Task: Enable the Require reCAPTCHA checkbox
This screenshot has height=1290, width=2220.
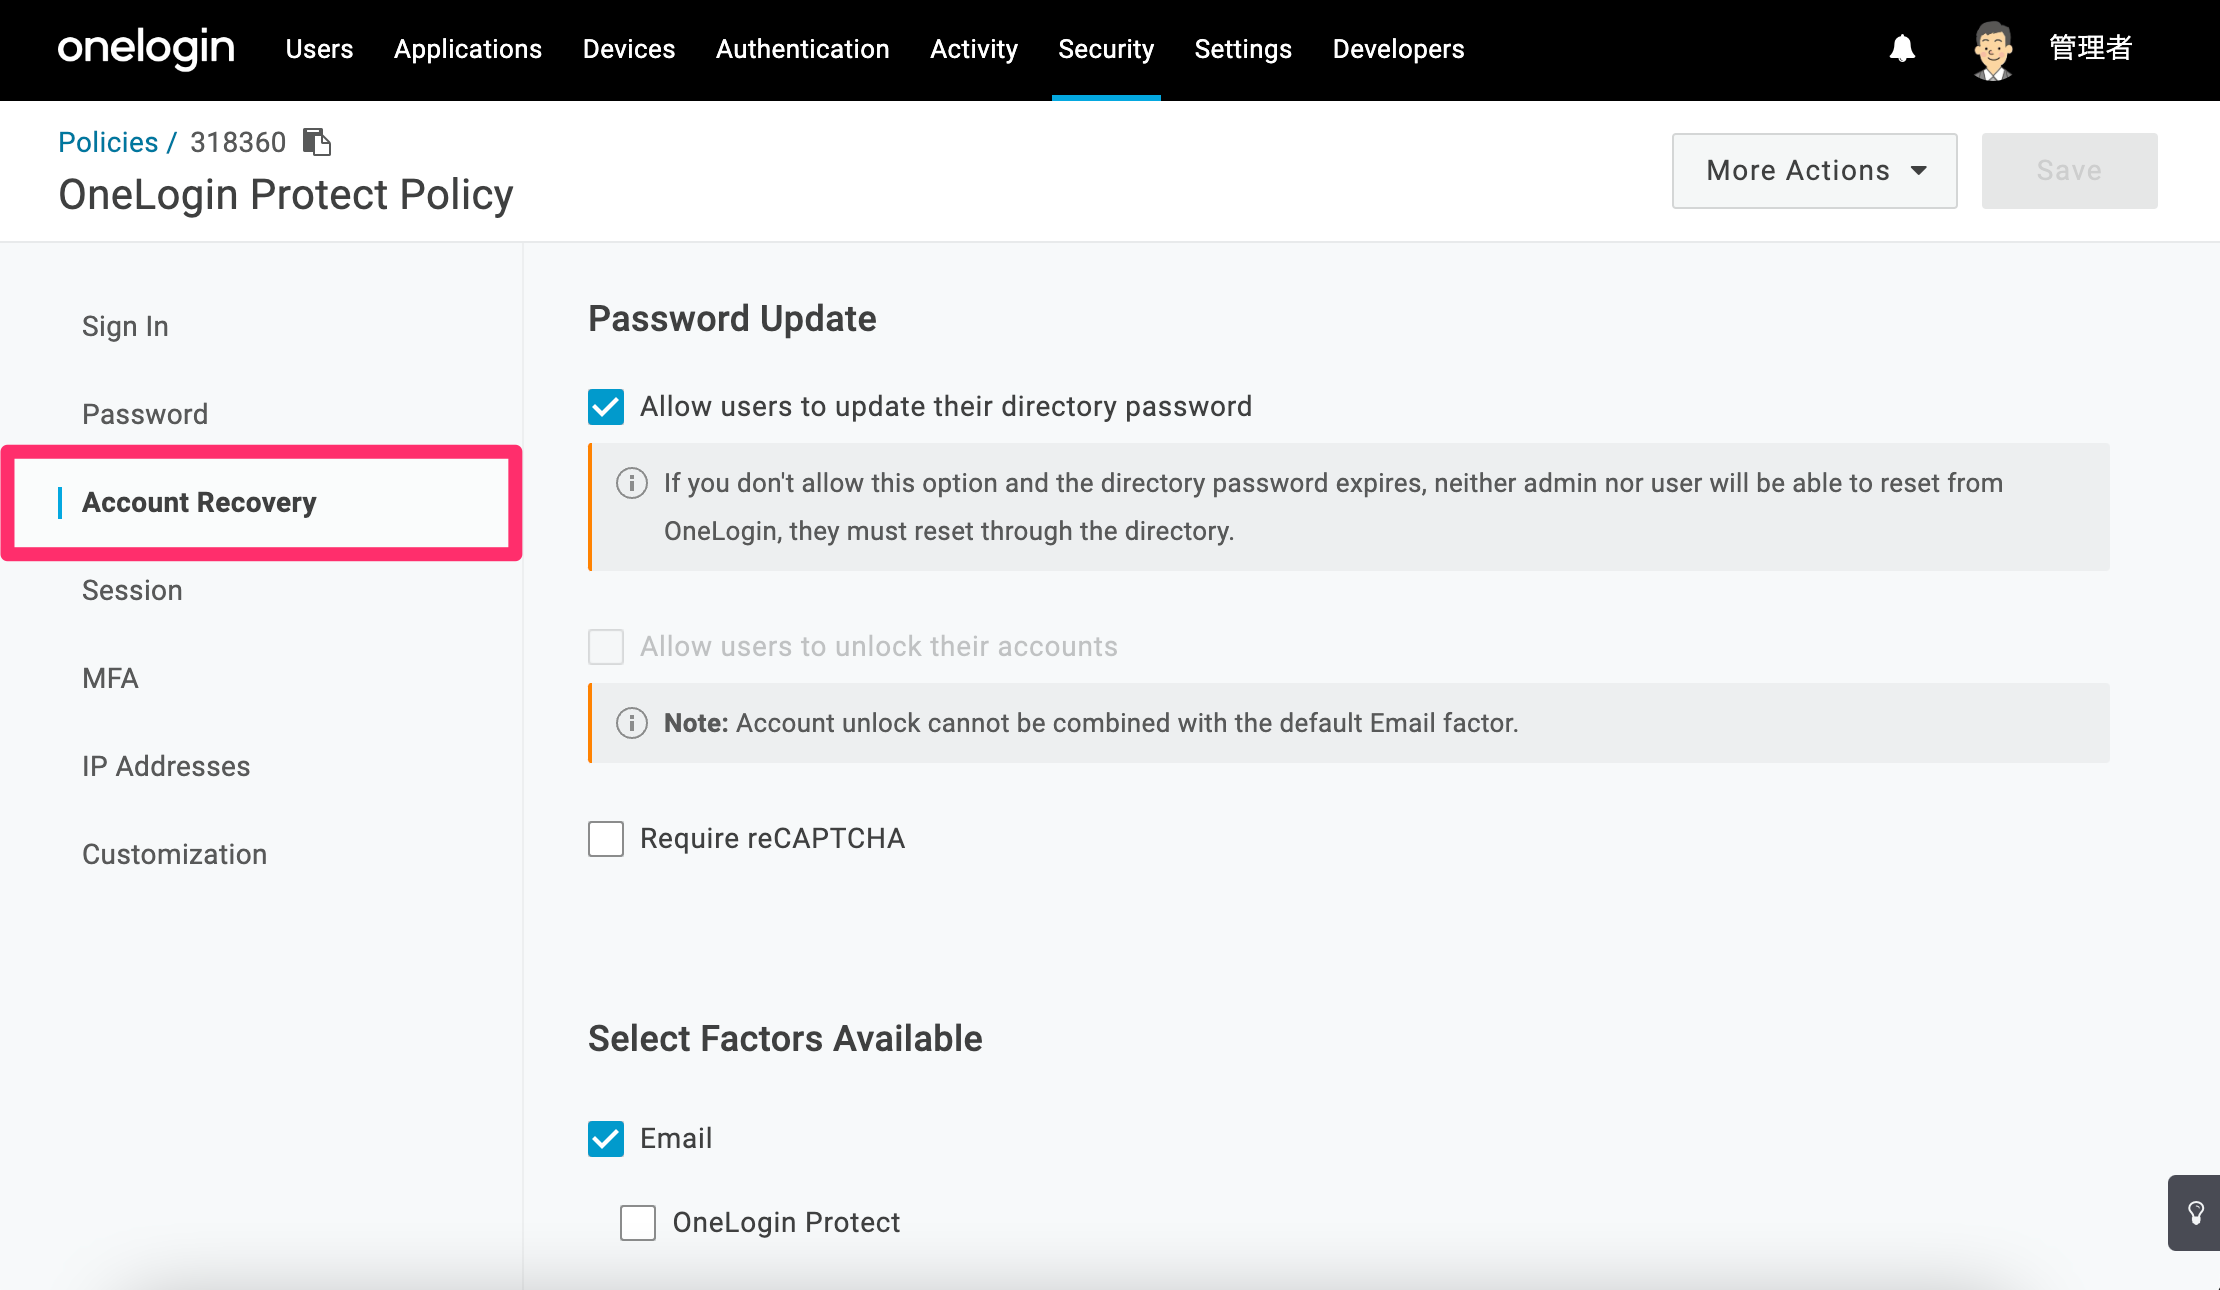Action: pyautogui.click(x=606, y=839)
